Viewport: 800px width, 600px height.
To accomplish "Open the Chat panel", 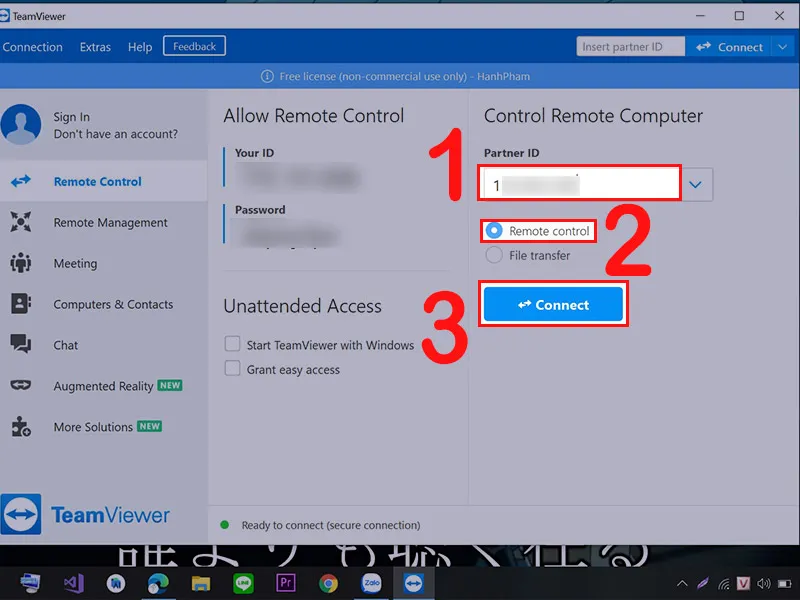I will [64, 345].
